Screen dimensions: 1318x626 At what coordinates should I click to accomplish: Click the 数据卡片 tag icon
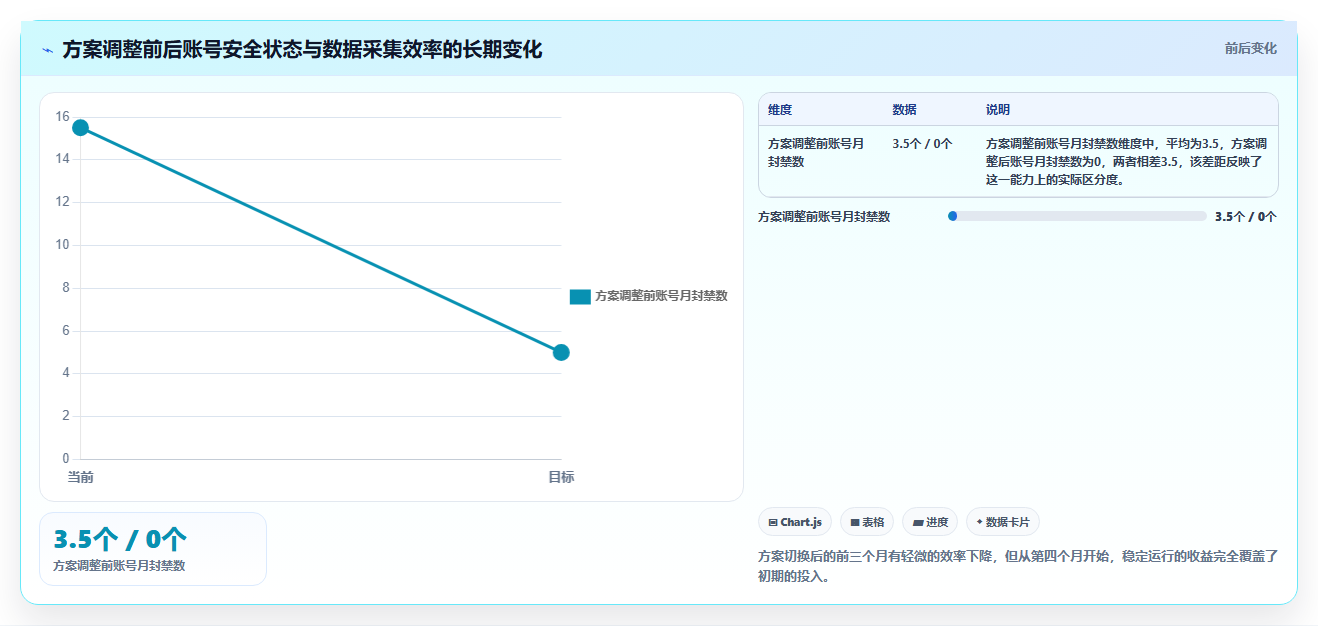coord(979,522)
